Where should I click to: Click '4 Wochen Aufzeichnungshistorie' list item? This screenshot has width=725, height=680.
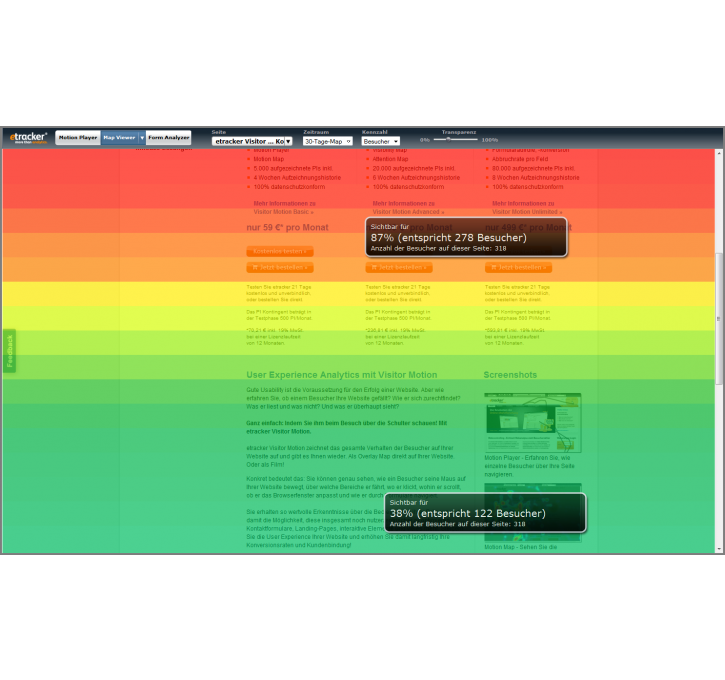pos(297,178)
